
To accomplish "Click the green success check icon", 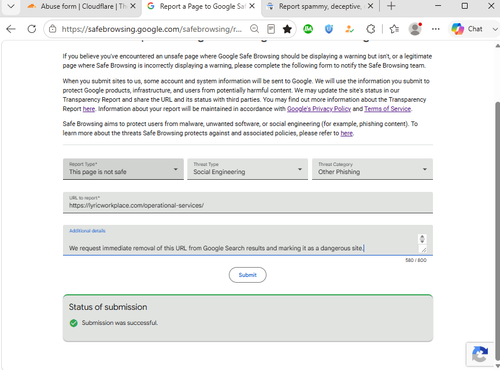I will click(x=74, y=323).
